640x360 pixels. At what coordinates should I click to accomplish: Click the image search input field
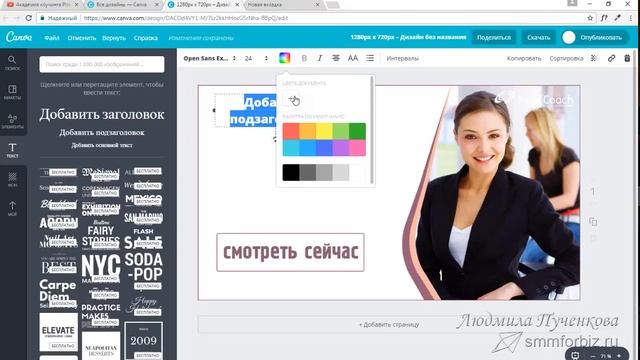102,64
